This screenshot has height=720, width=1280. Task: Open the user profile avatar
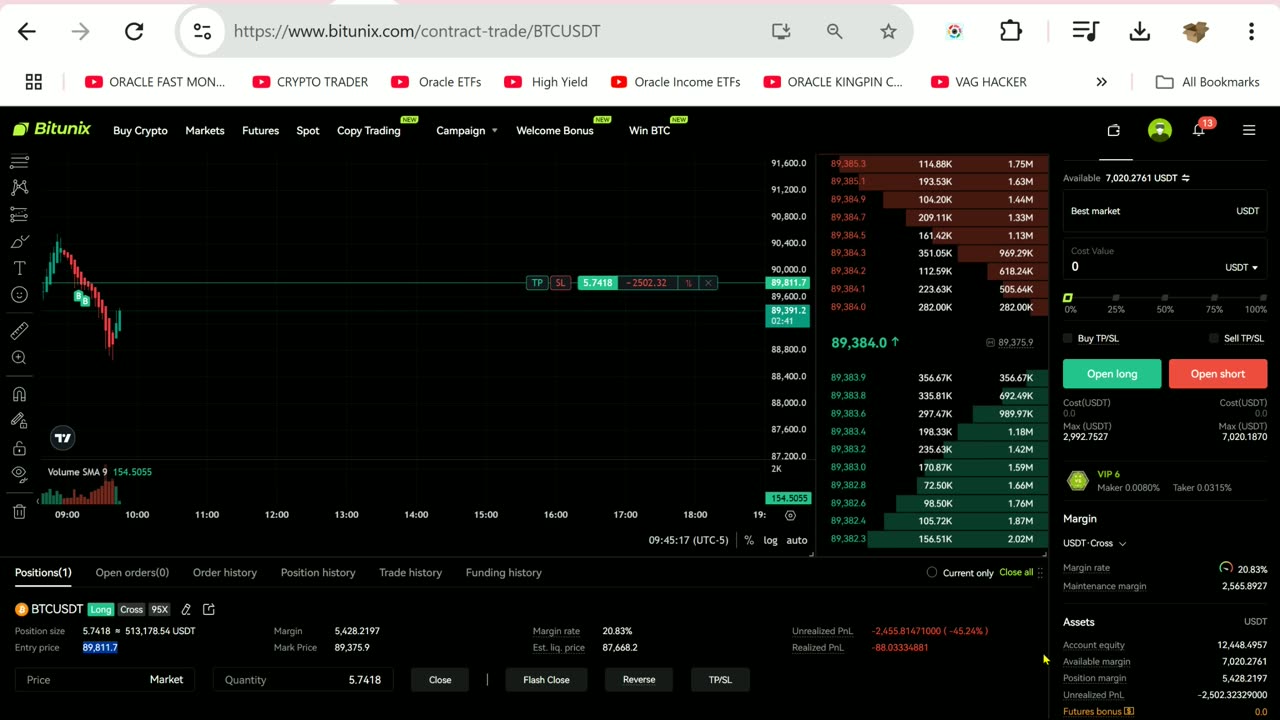(1159, 130)
